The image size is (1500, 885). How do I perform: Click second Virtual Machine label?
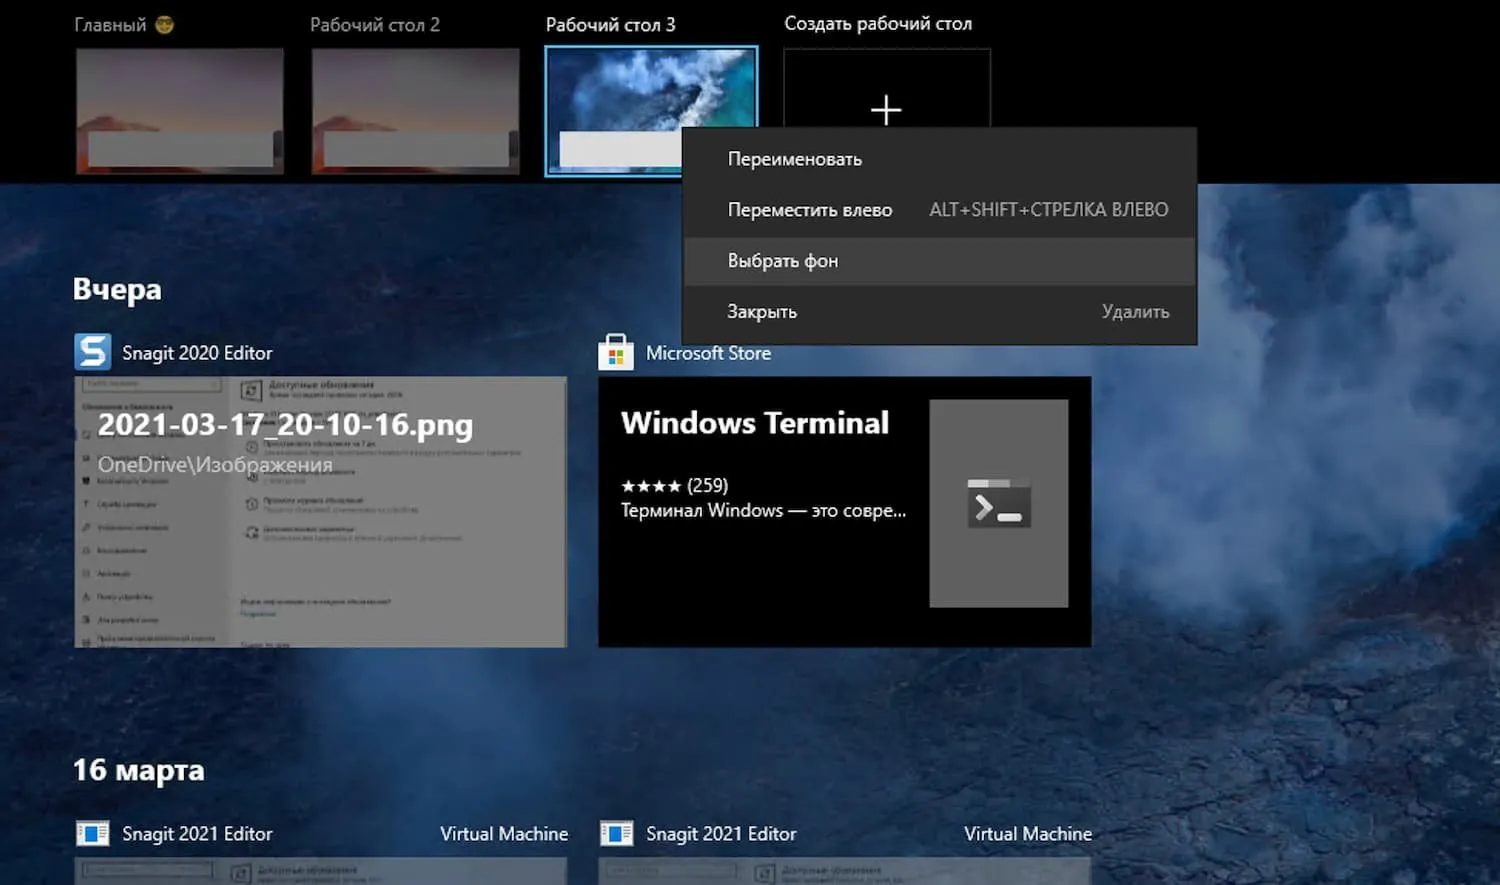point(1028,834)
